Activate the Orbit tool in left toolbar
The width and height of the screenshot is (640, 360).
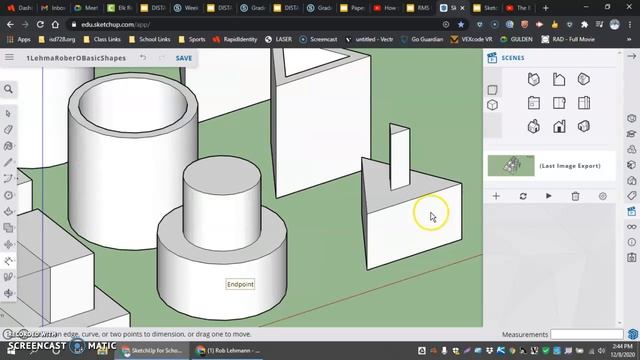pyautogui.click(x=8, y=293)
